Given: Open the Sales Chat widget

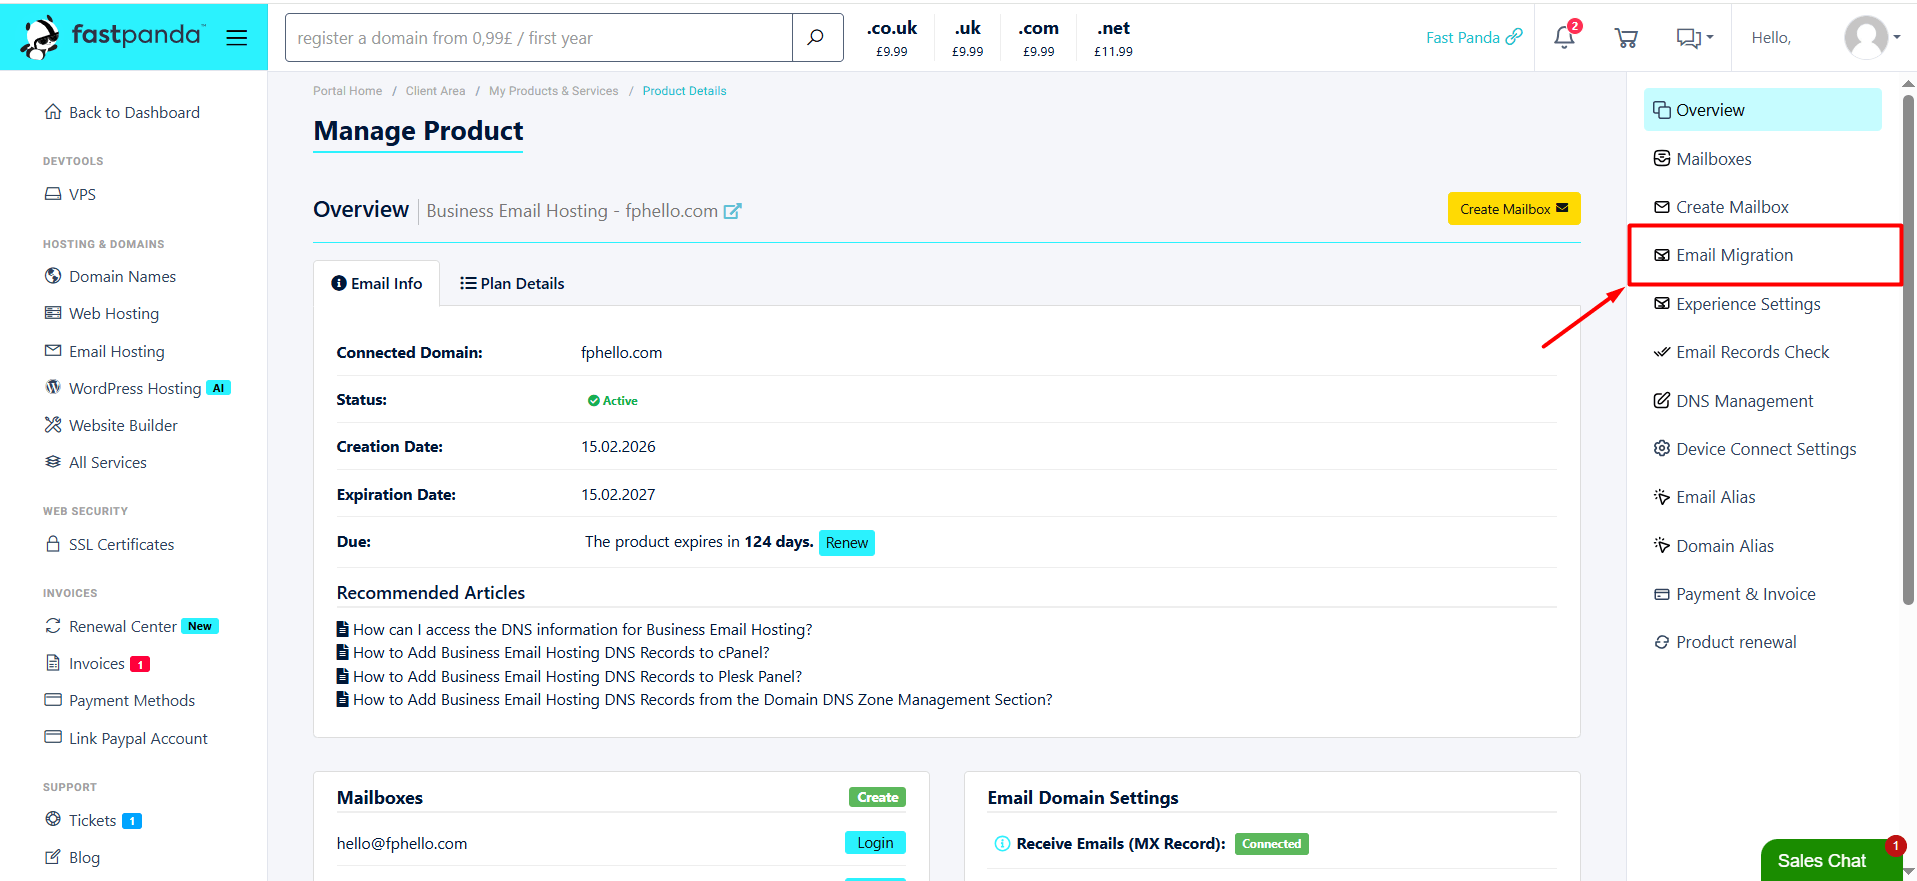Looking at the screenshot, I should [1822, 860].
